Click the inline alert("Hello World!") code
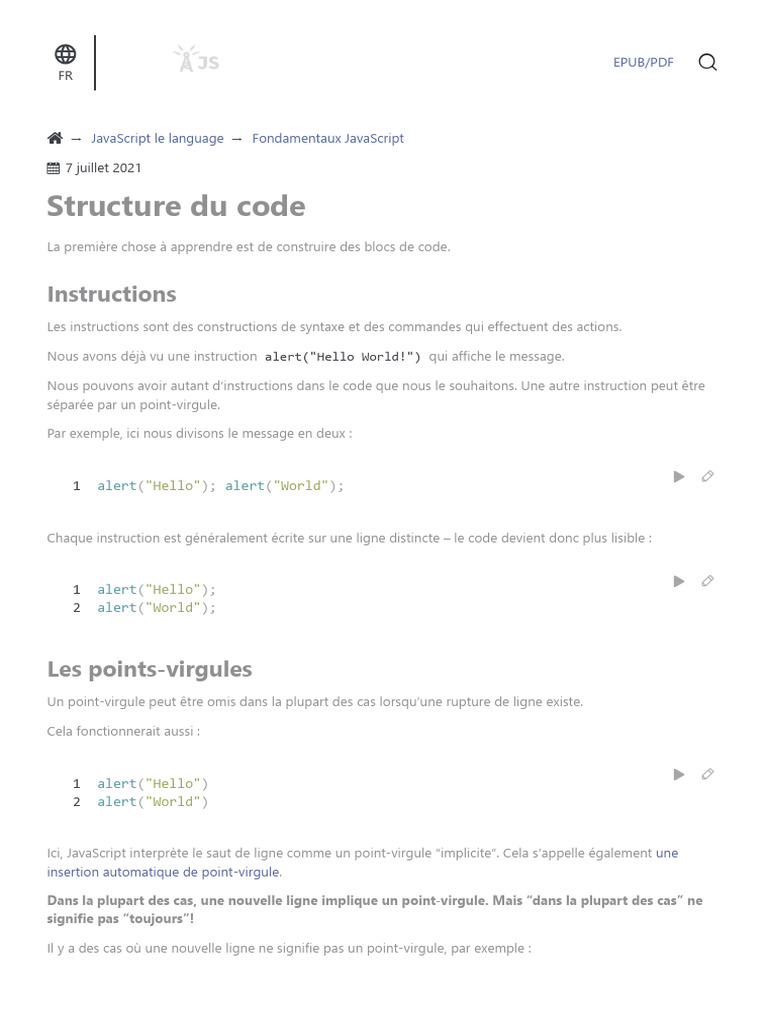 coord(342,357)
